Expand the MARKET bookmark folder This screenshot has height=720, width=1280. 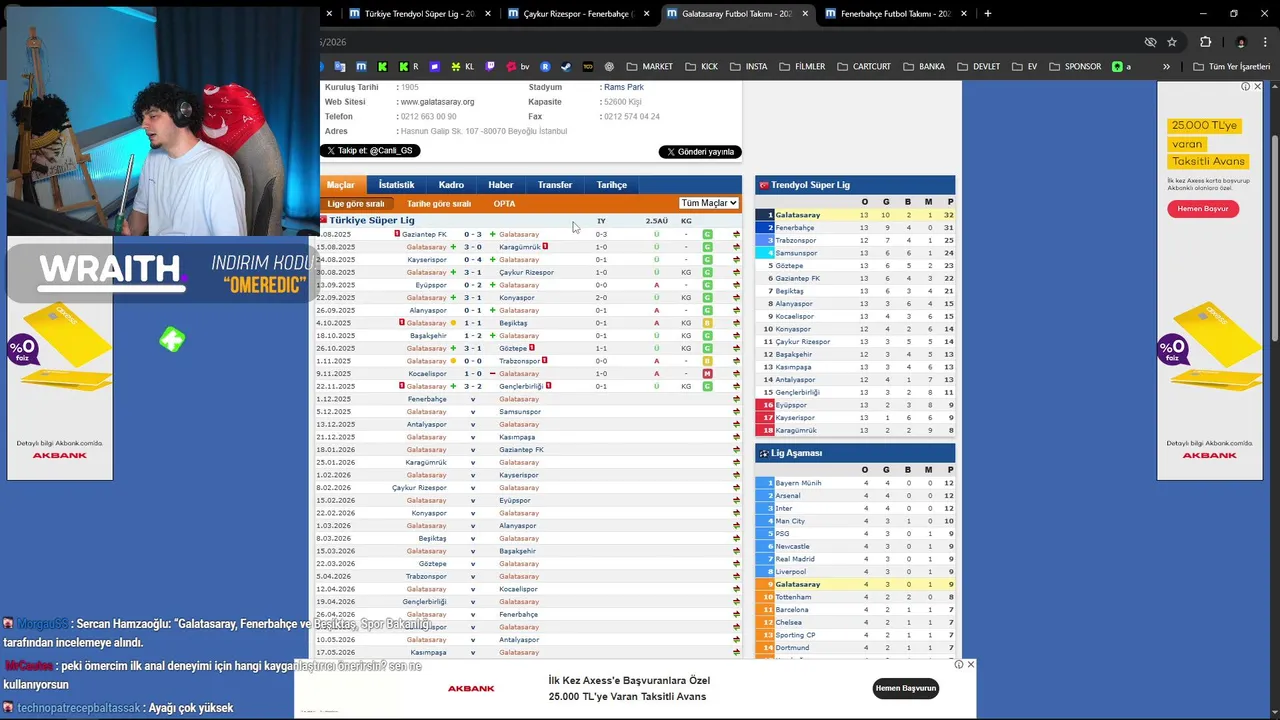click(x=650, y=67)
